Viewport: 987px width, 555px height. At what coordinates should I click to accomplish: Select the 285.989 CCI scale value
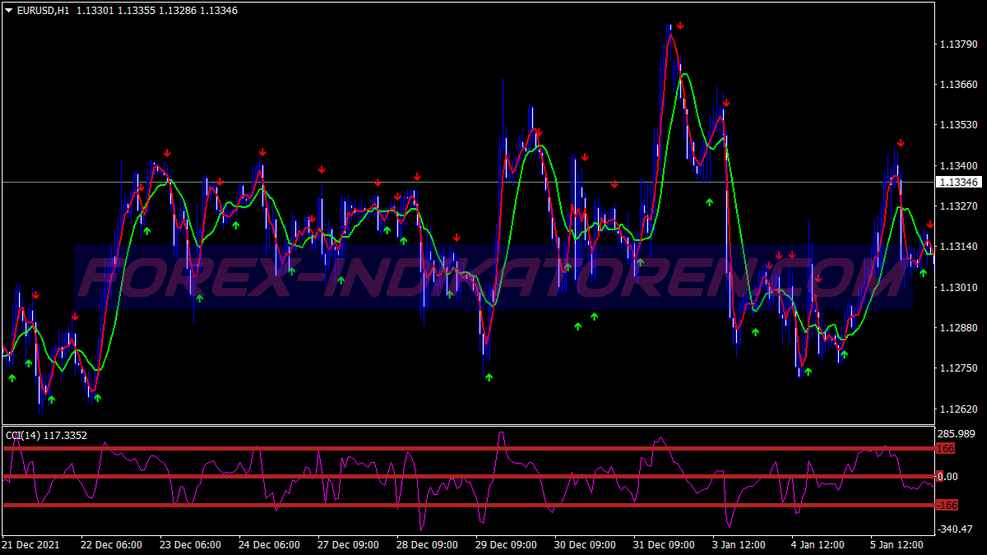pyautogui.click(x=956, y=434)
